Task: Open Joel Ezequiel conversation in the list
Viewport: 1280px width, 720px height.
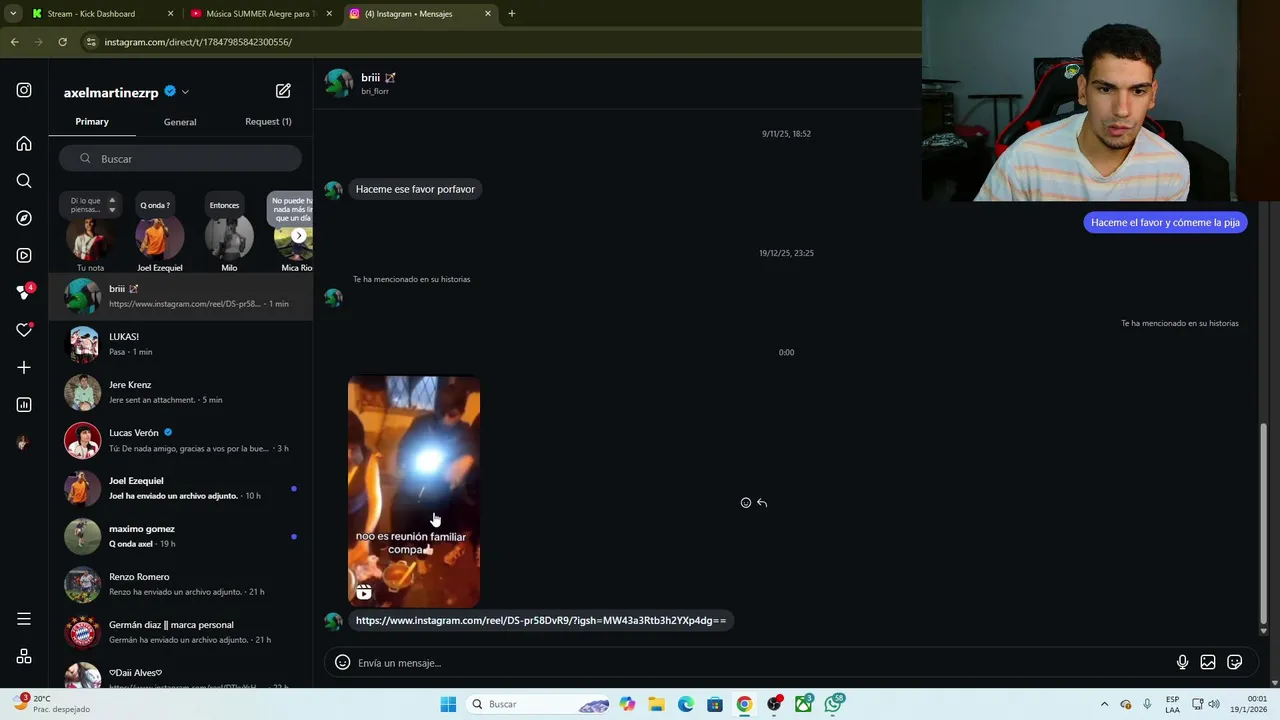Action: [x=181, y=488]
